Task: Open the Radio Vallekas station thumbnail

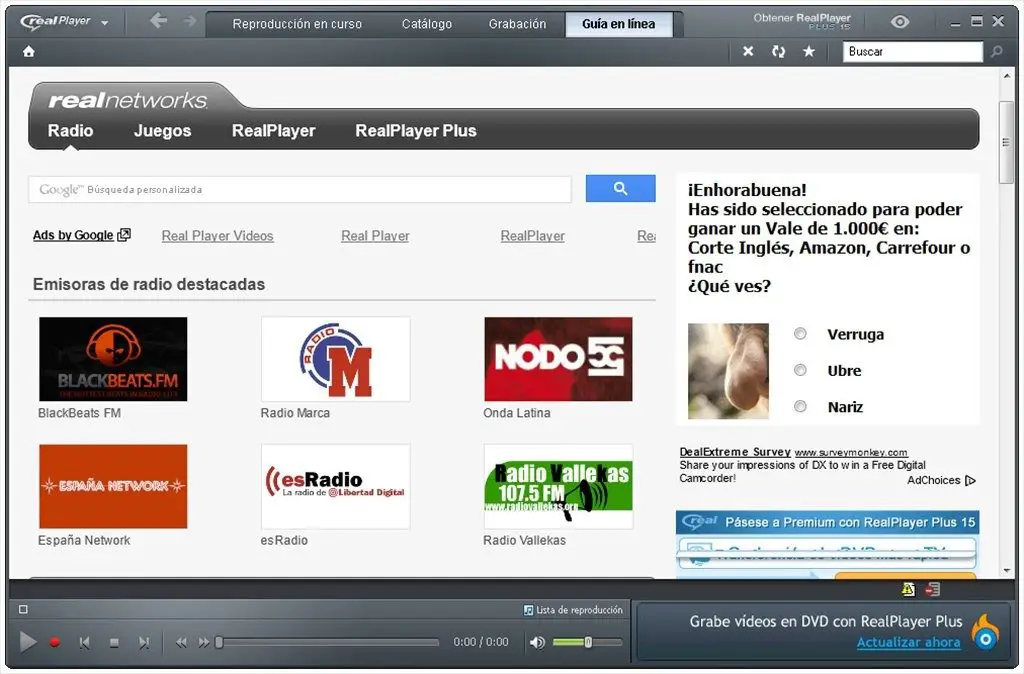Action: tap(558, 487)
